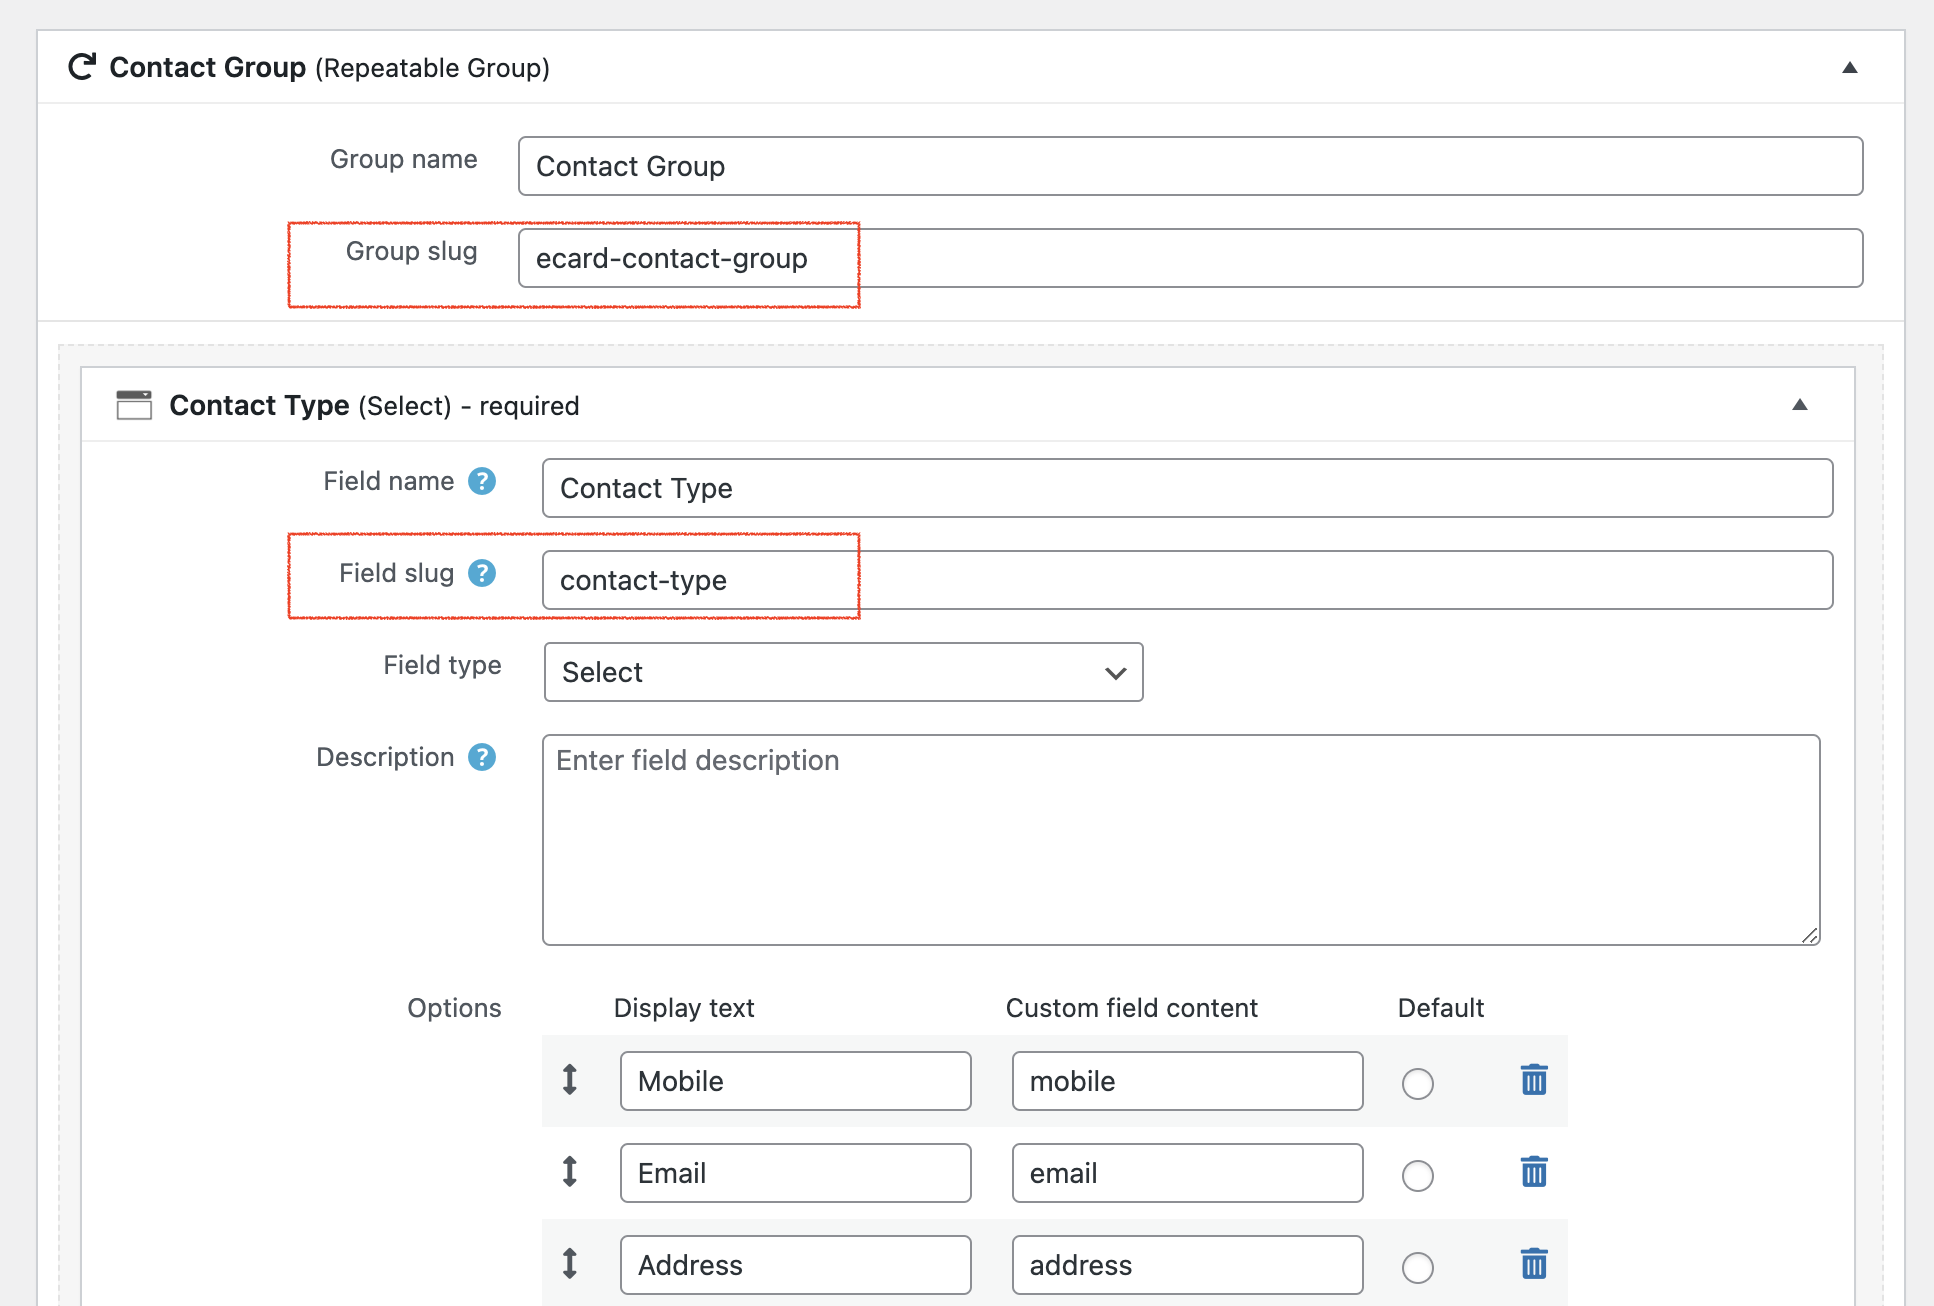
Task: Edit the Address display text field
Action: [x=796, y=1265]
